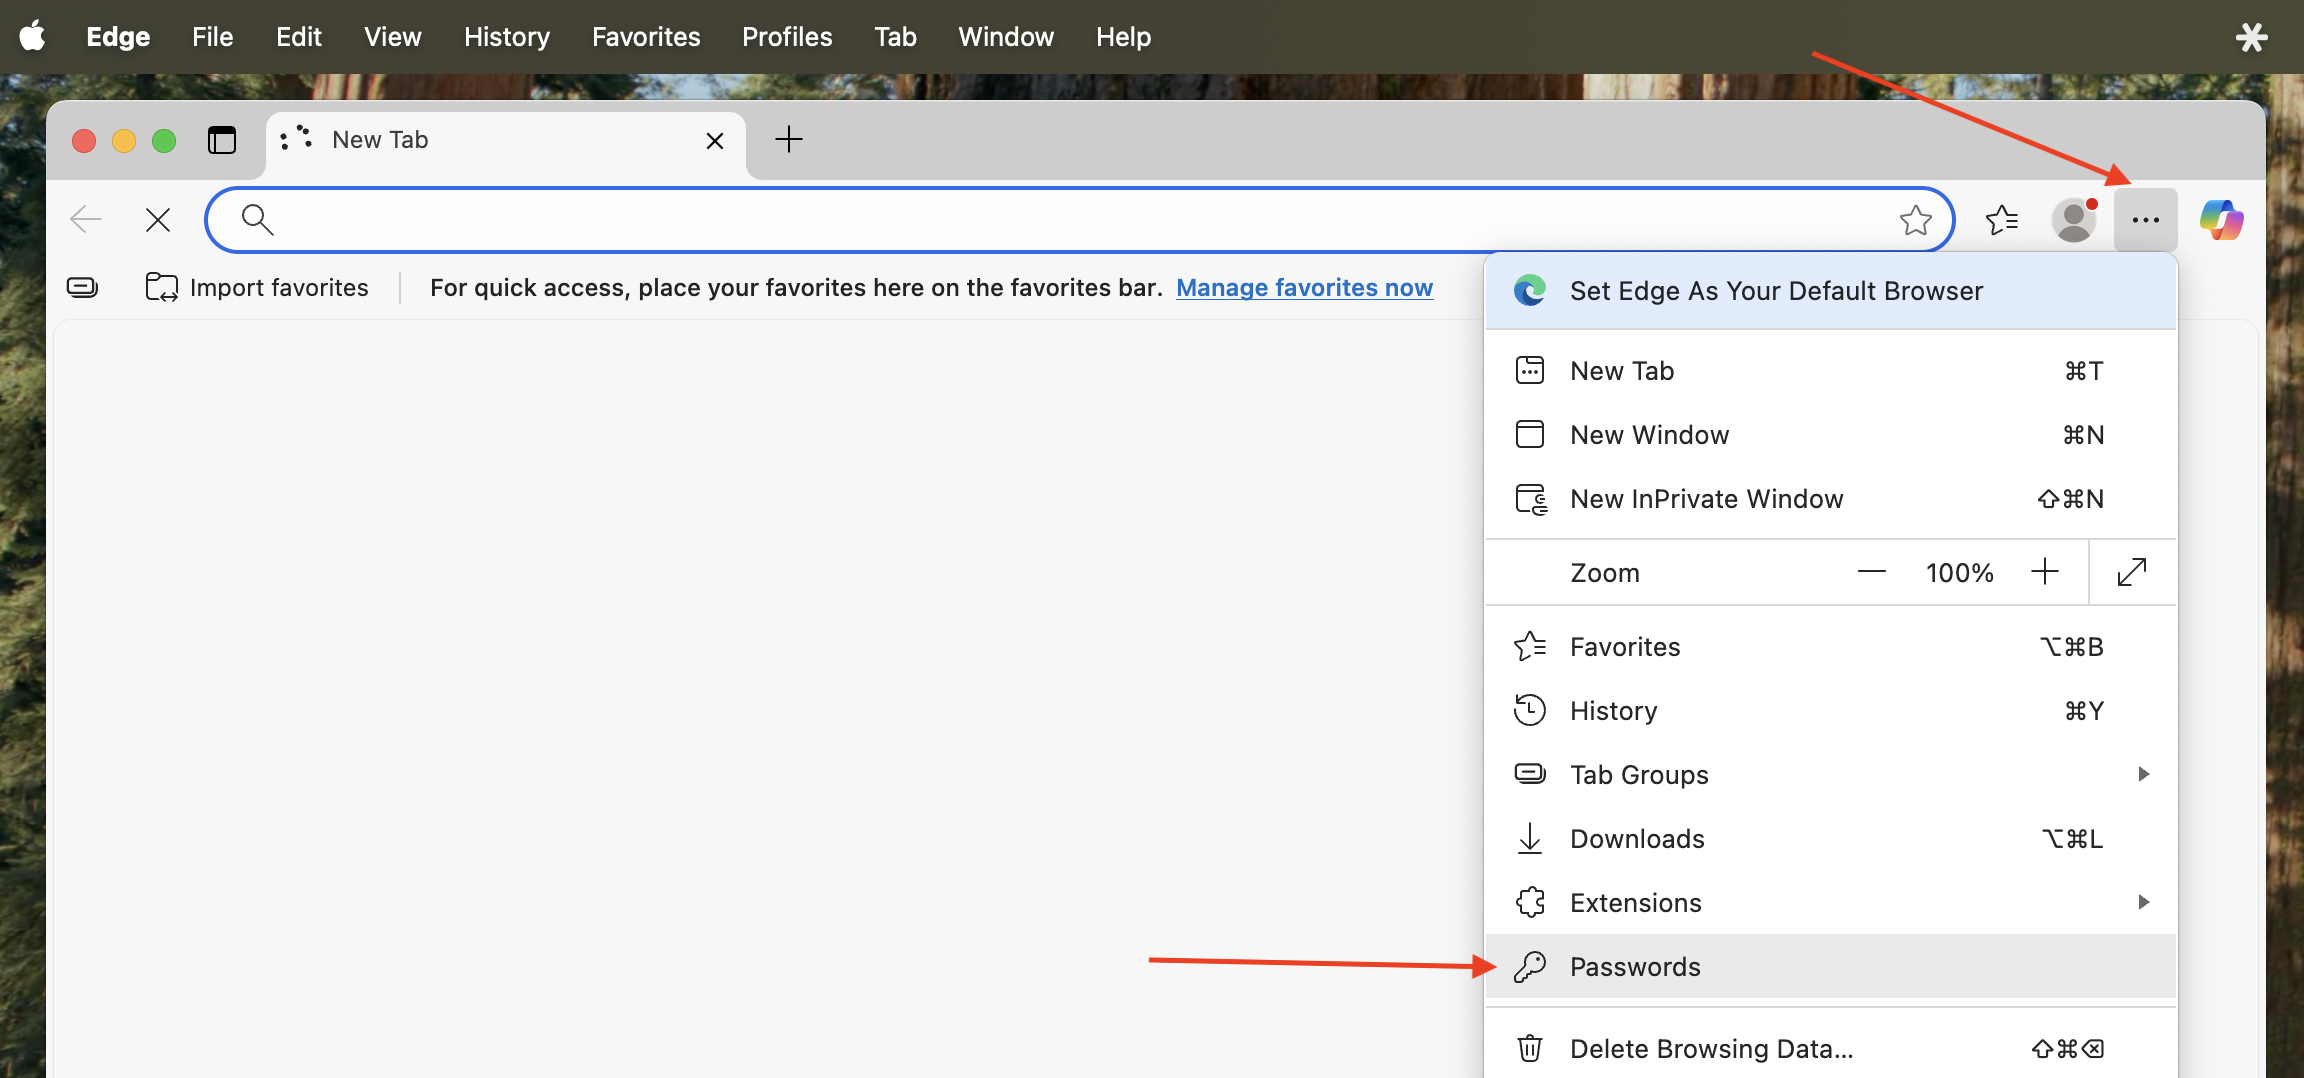This screenshot has height=1078, width=2304.
Task: Click the search magnifier in address bar
Action: coord(257,219)
